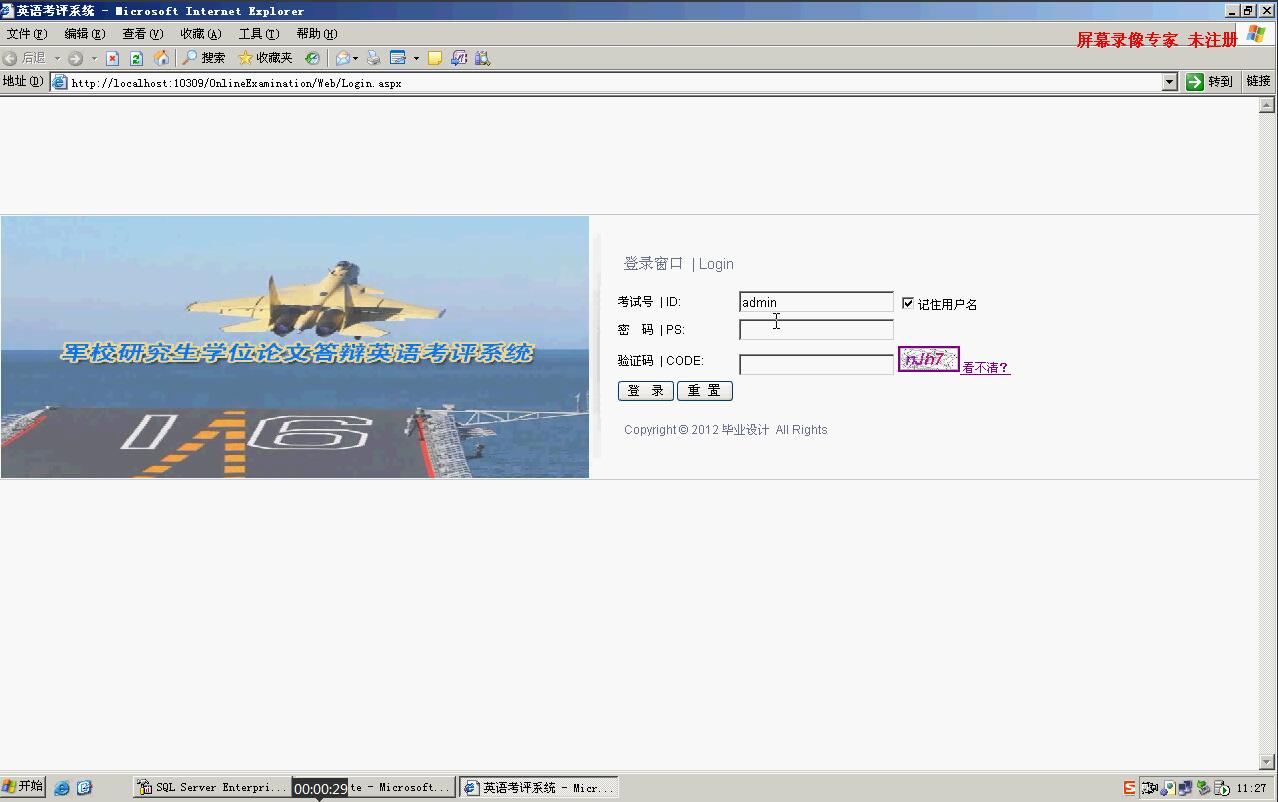Click the 转到 Go button
The height and width of the screenshot is (802, 1278).
click(x=1209, y=82)
